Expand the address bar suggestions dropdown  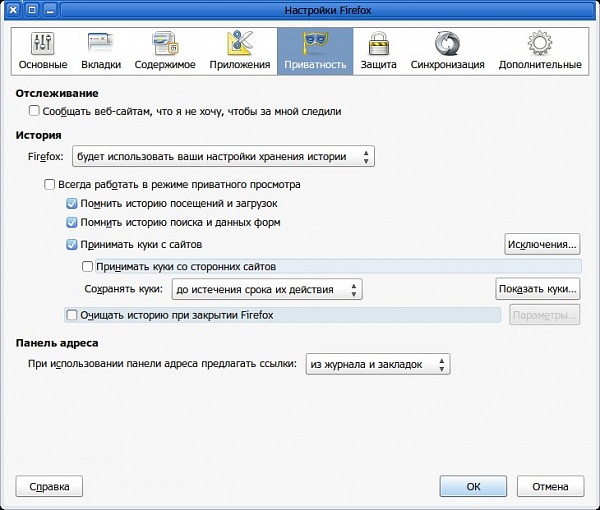(x=378, y=364)
